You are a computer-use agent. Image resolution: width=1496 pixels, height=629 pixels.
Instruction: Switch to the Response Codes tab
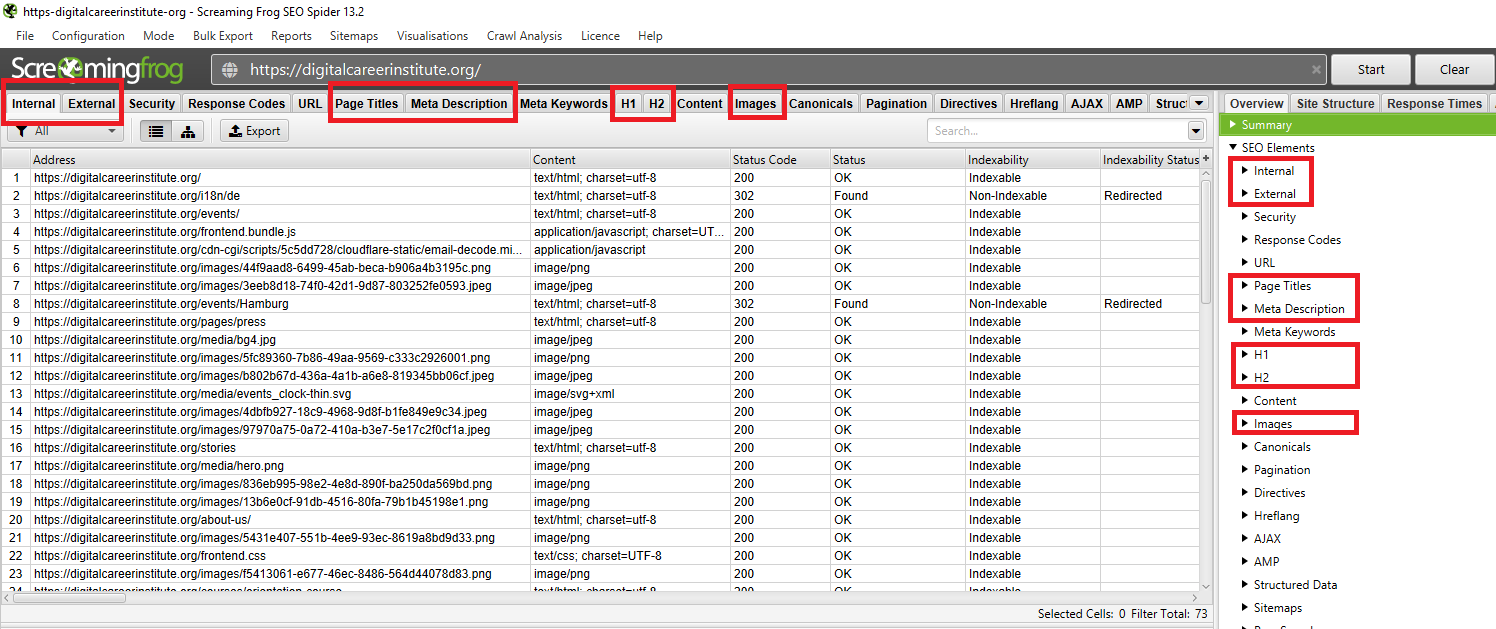pyautogui.click(x=237, y=103)
